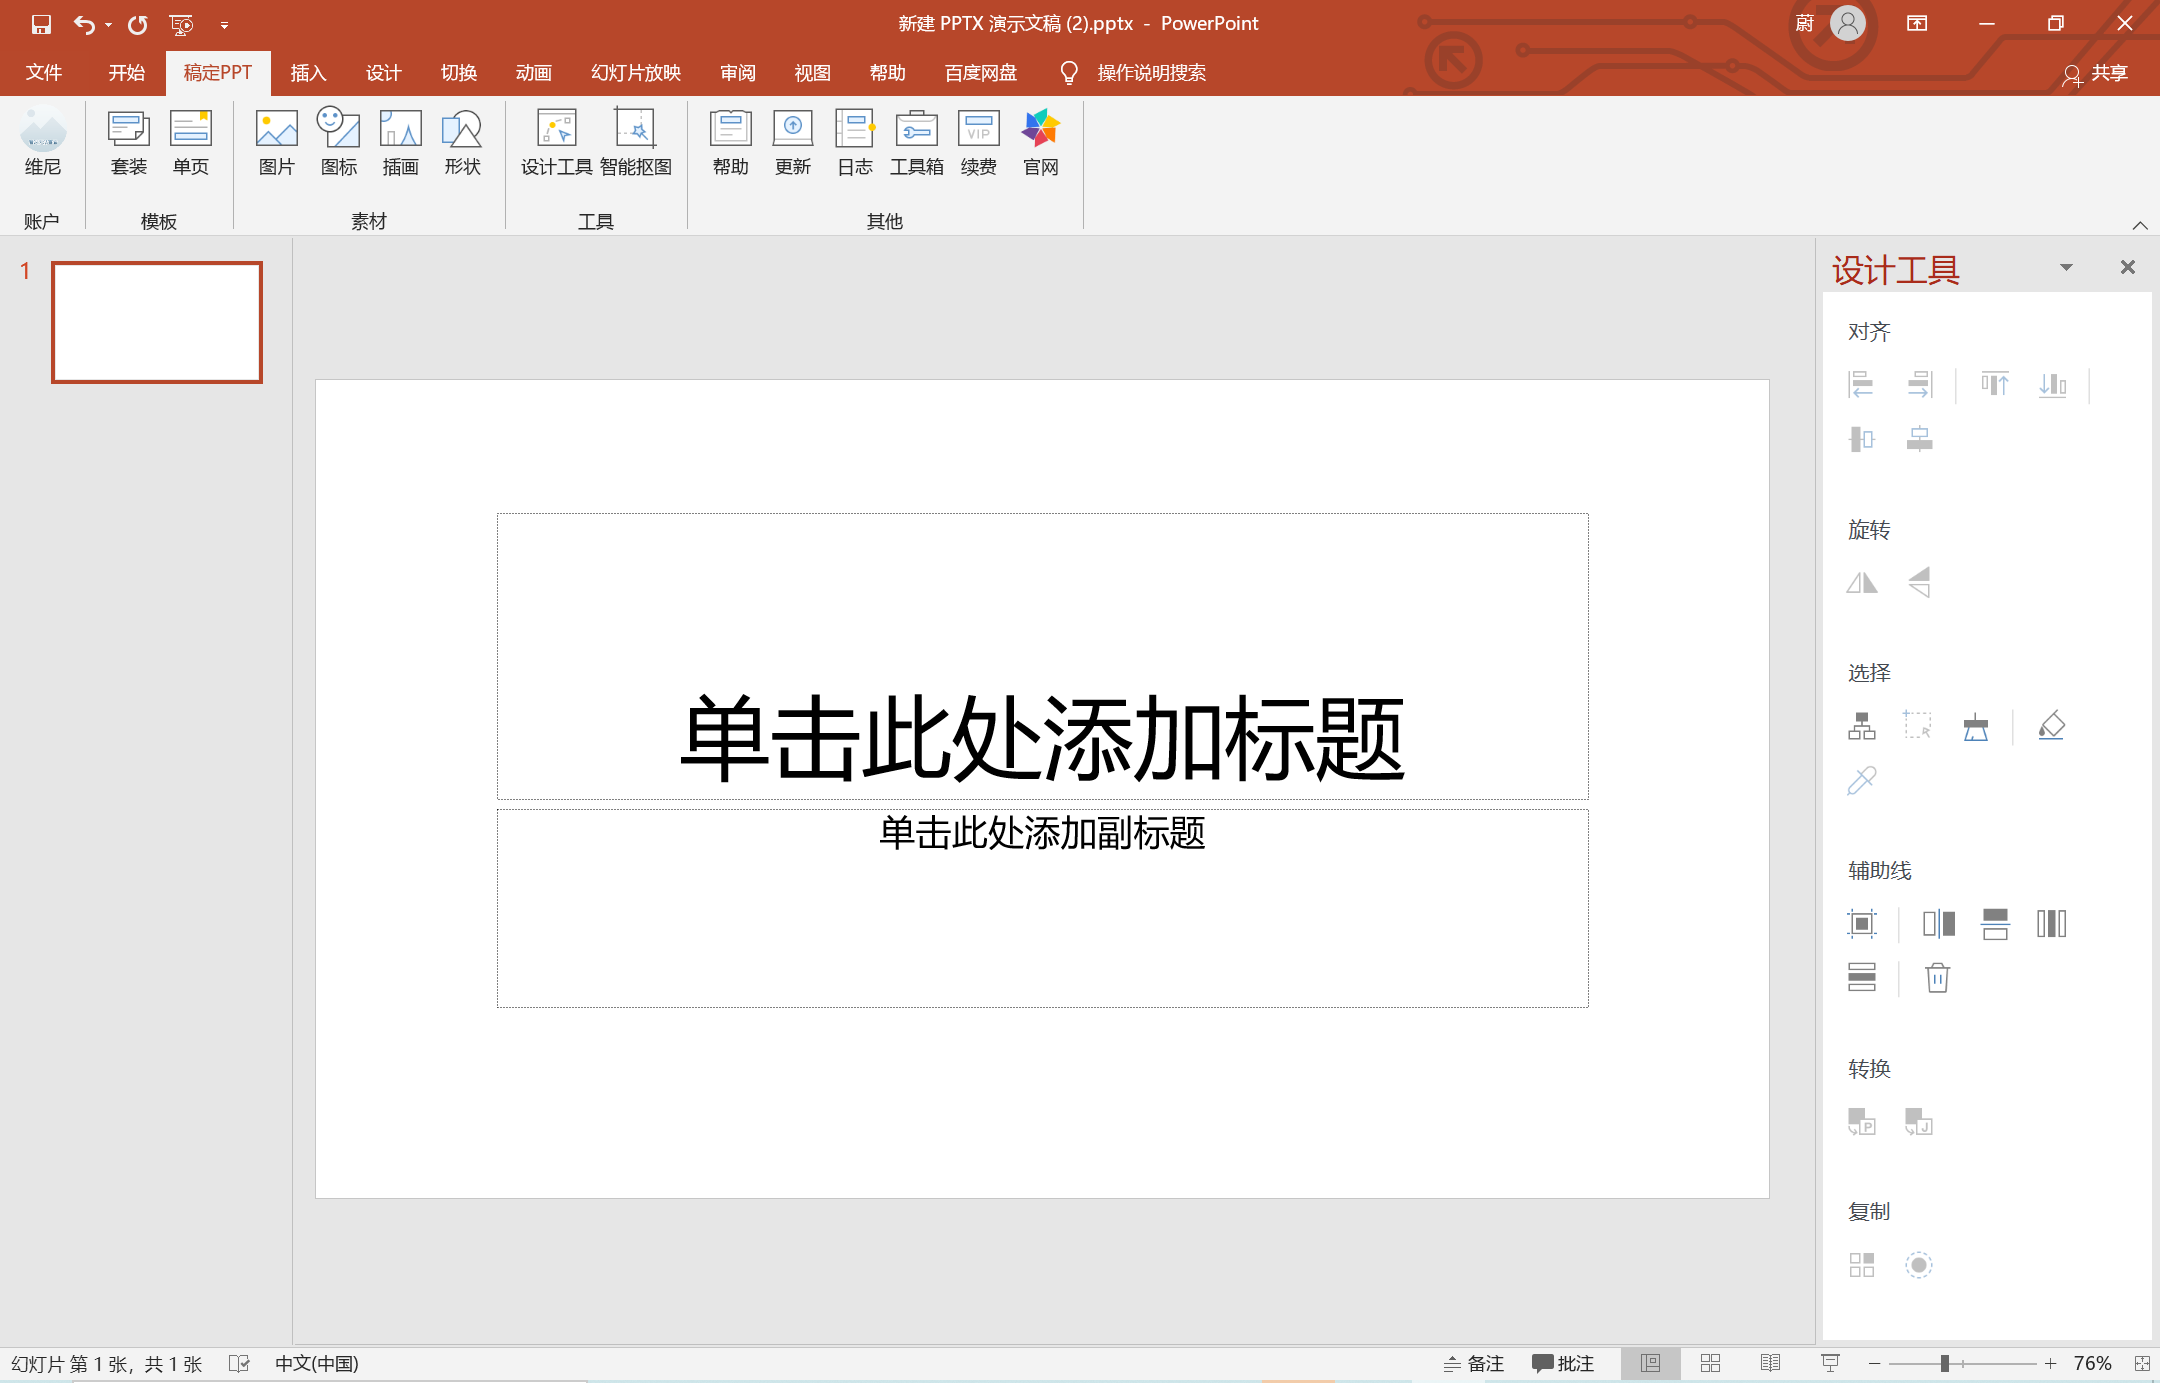Open the 工具箱 toolbox icon
This screenshot has height=1383, width=2160.
pos(917,143)
